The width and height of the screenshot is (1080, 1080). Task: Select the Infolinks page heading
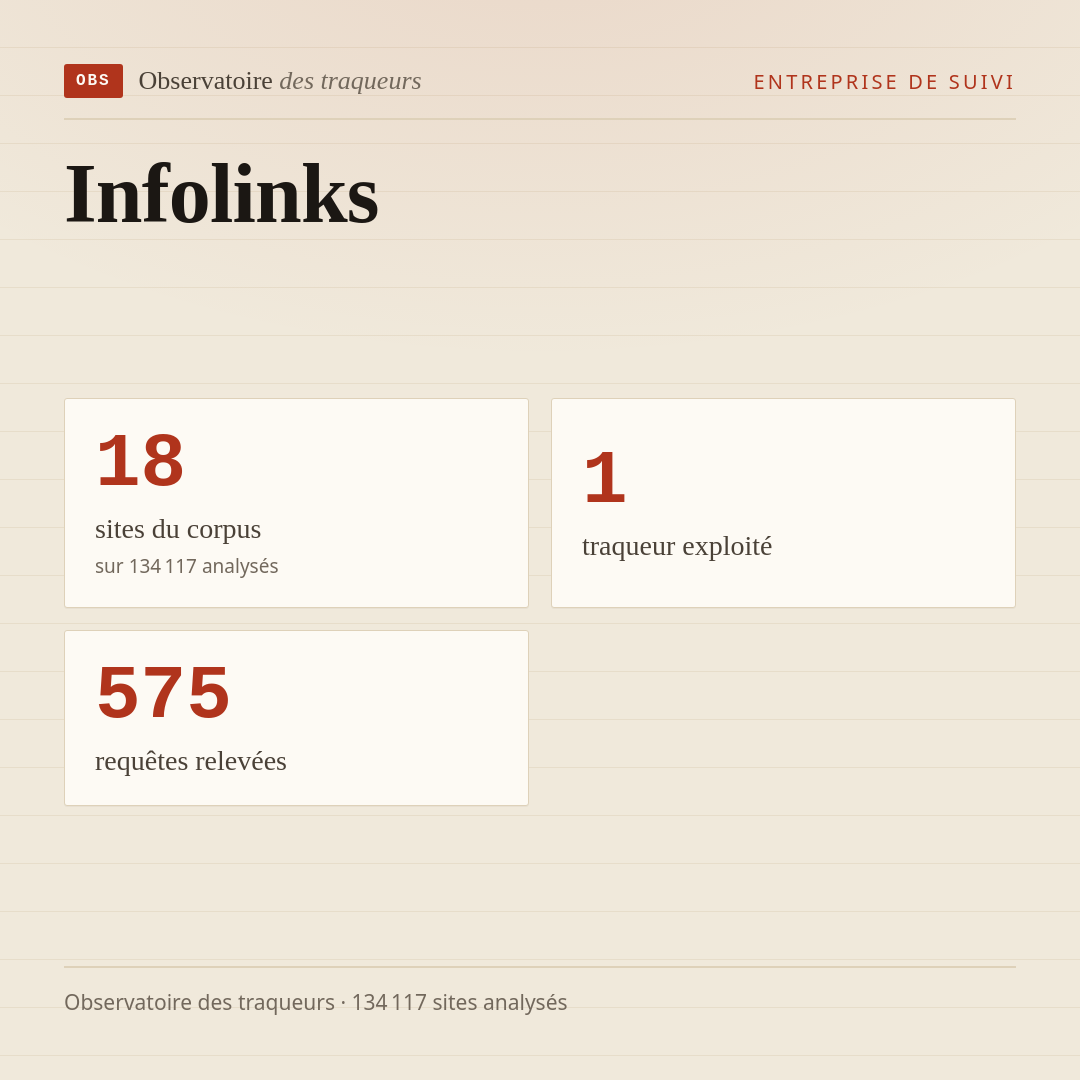click(x=222, y=194)
